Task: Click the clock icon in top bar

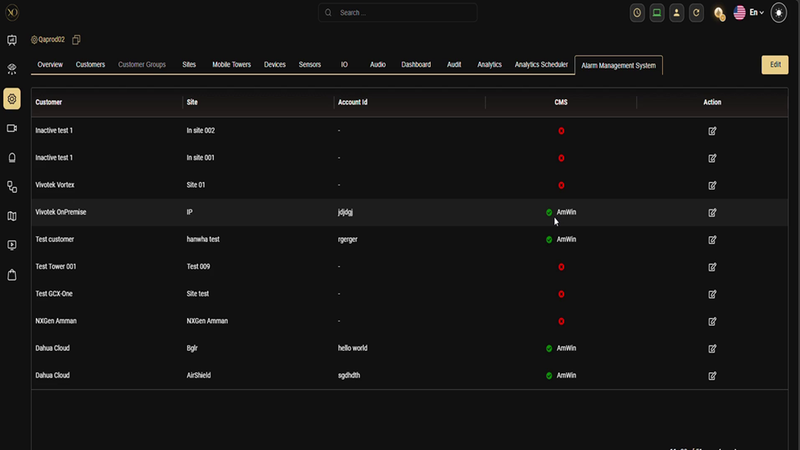Action: [637, 13]
